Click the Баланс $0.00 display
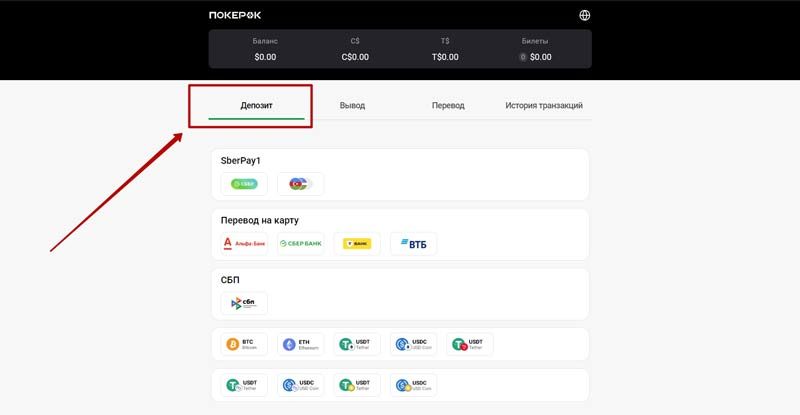The height and width of the screenshot is (415, 800). 265,49
